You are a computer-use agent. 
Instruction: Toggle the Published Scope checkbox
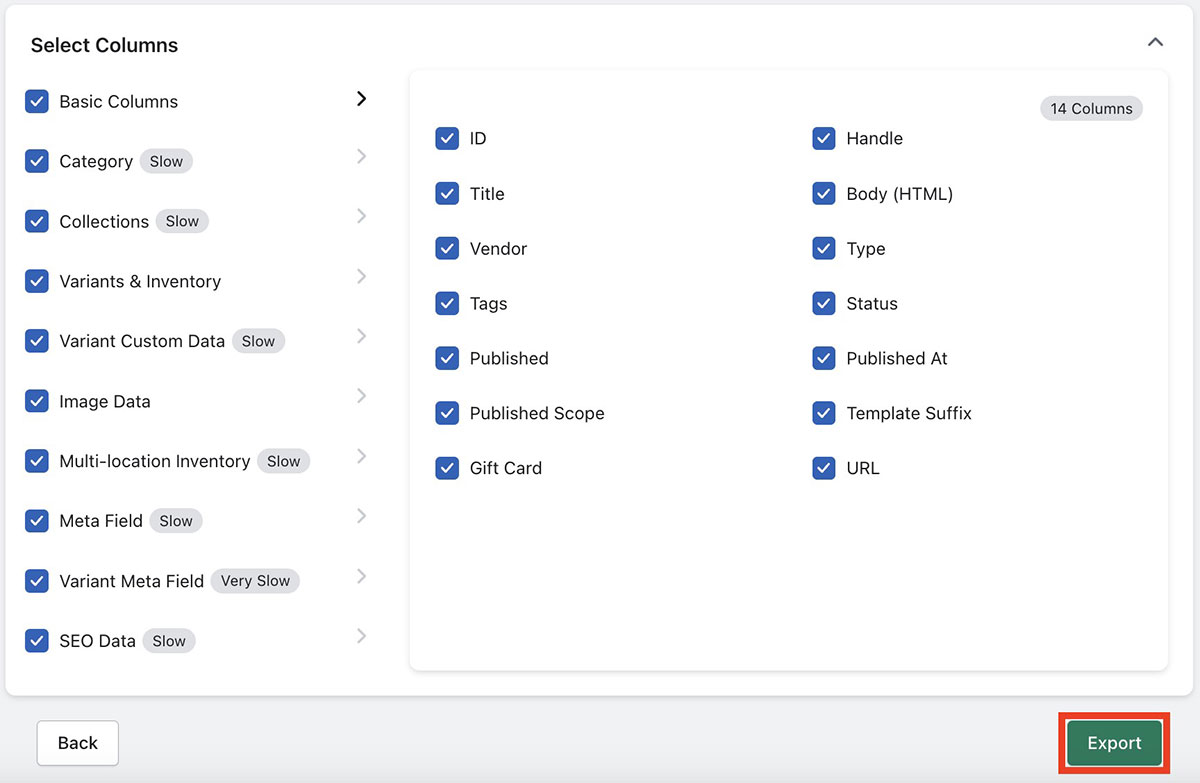pos(447,413)
